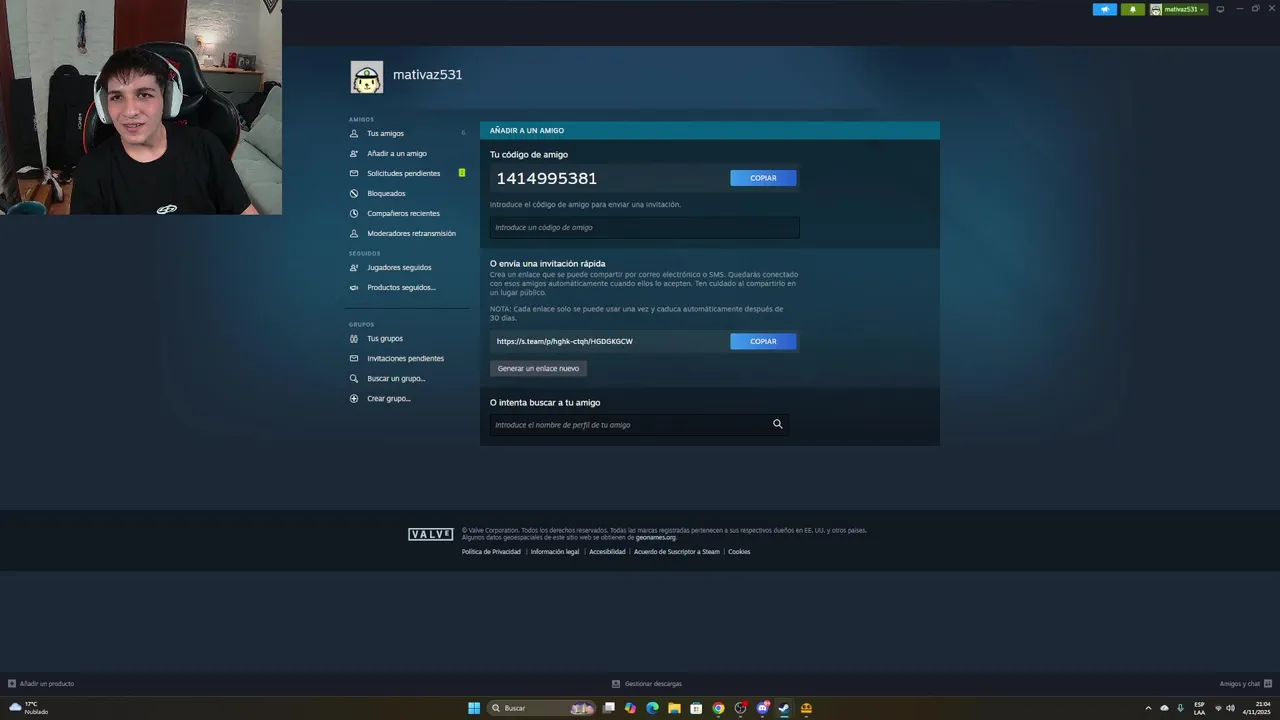This screenshot has height=720, width=1280.
Task: Open Tus amigos in the sidebar
Action: coord(385,133)
